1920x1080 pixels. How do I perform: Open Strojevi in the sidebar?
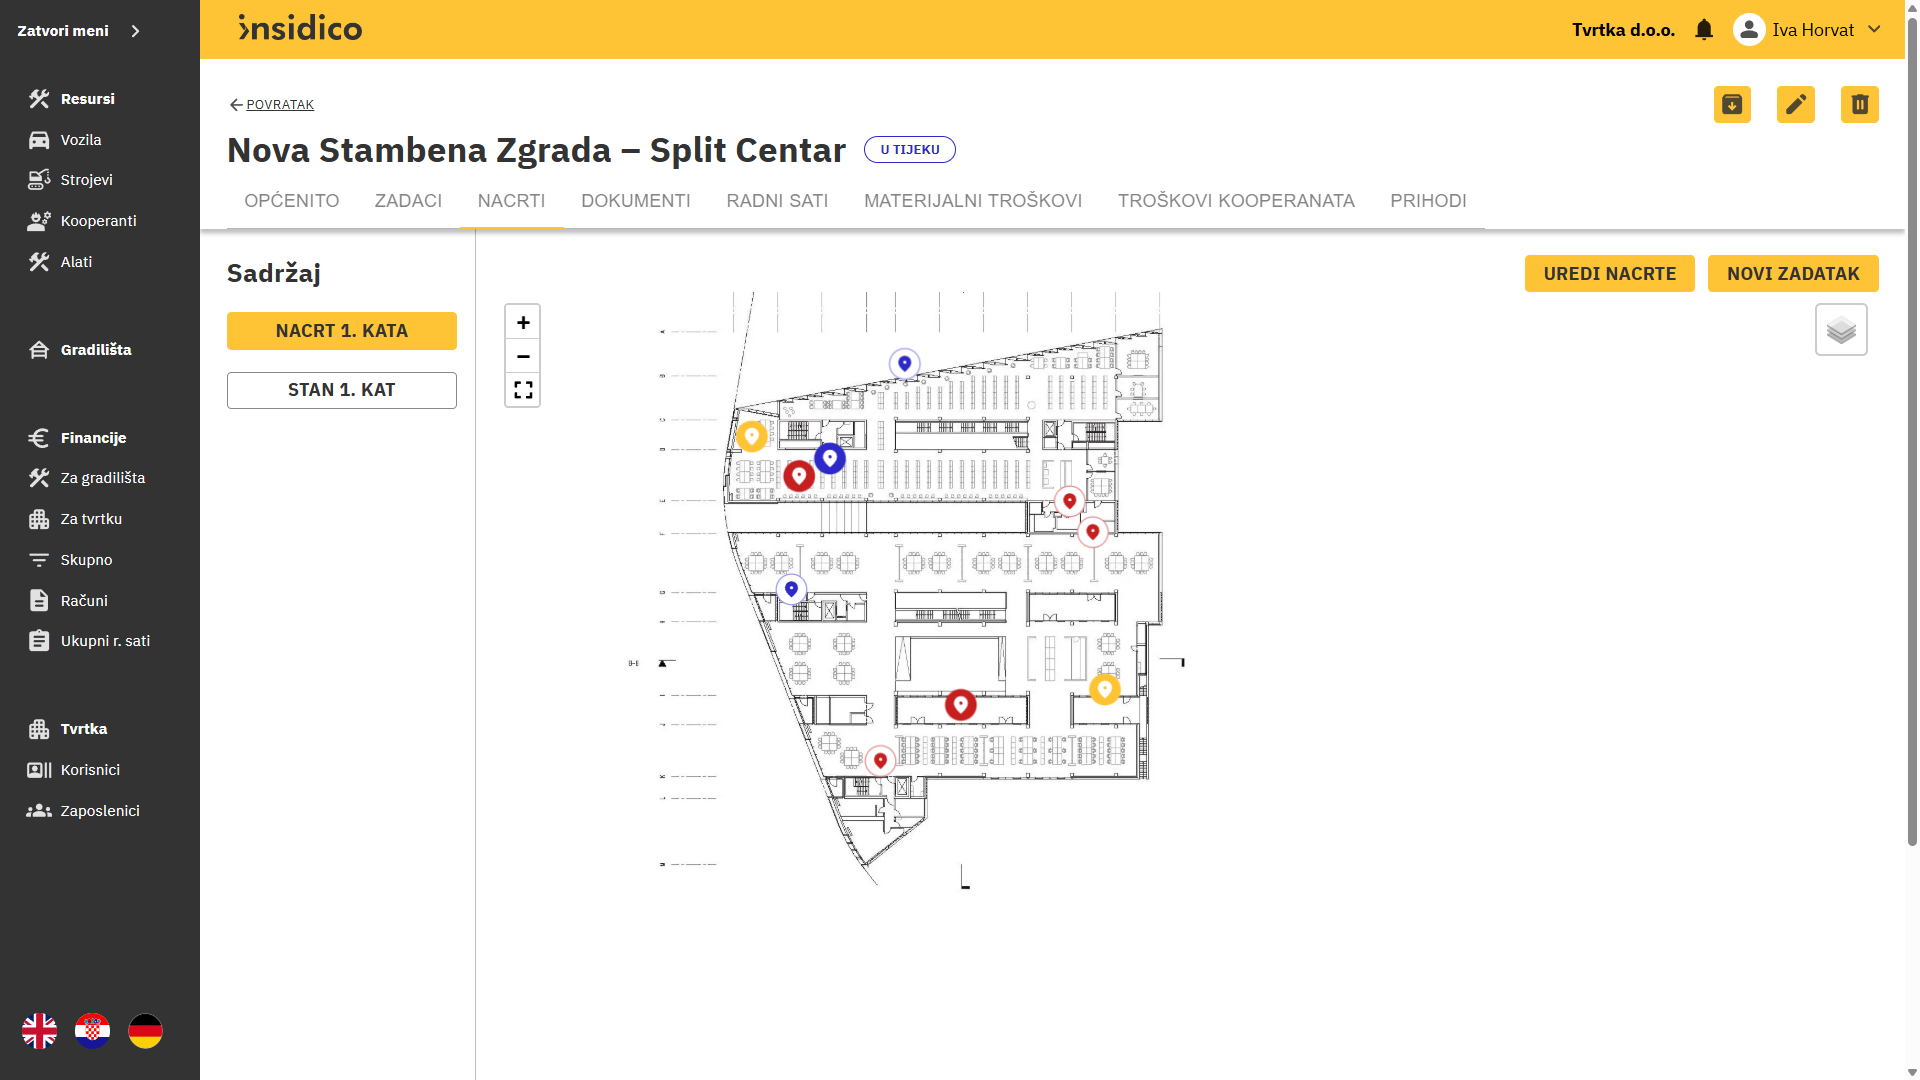point(86,180)
